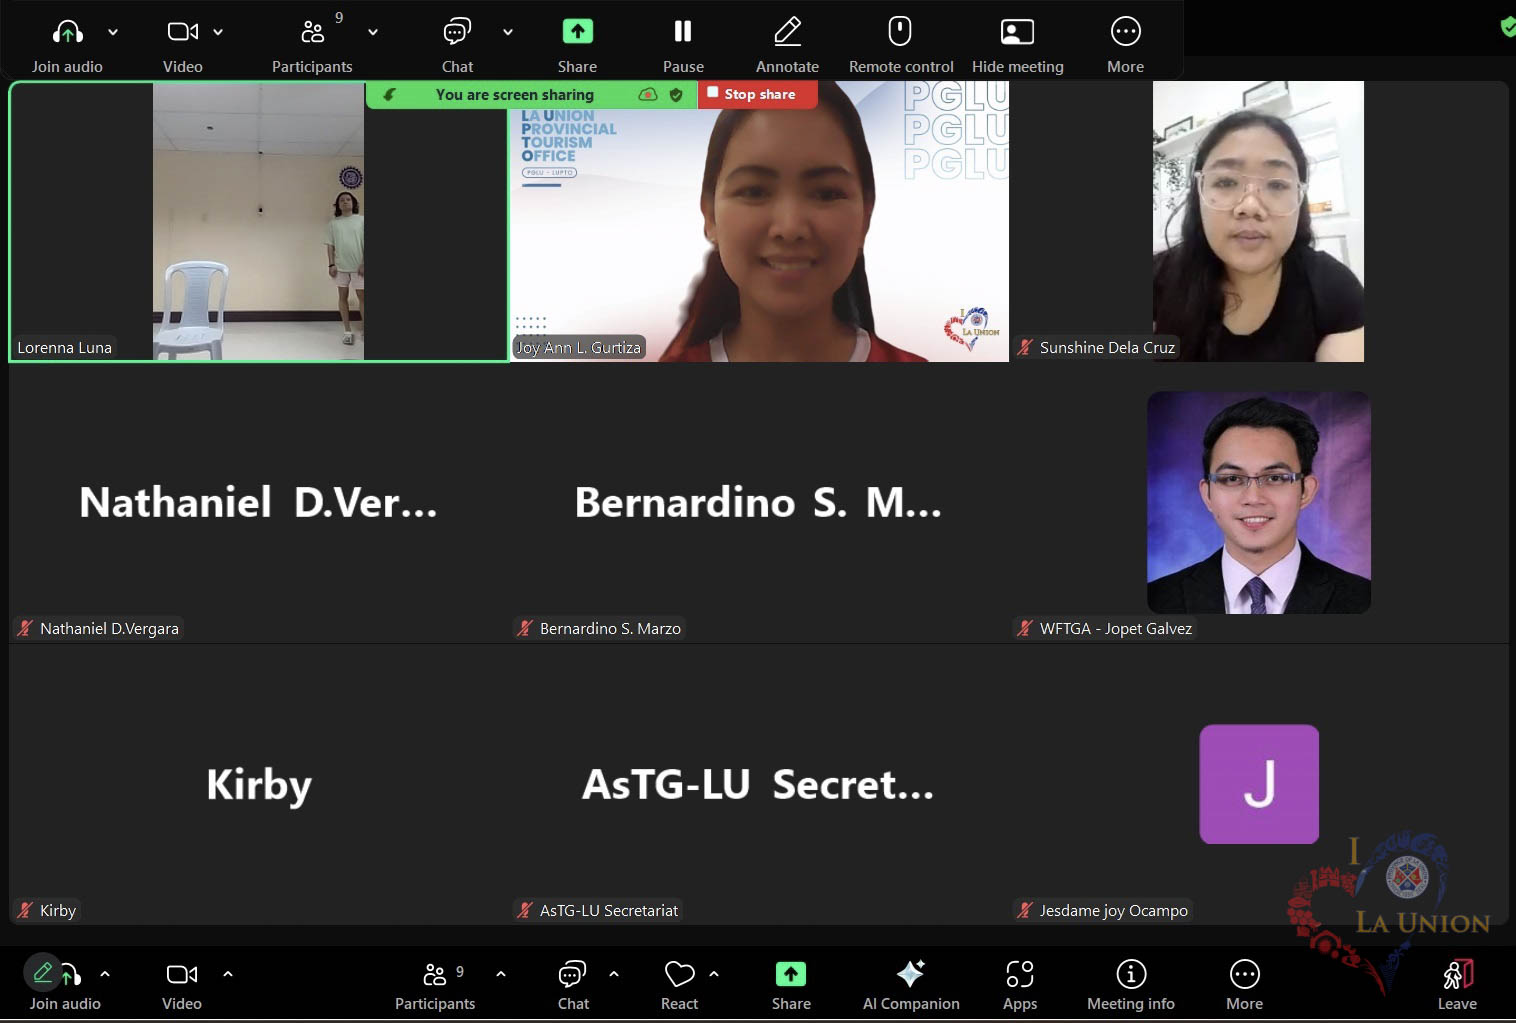1516x1023 pixels.
Task: Click the muted mic icon beside Nathaniel D.Vergara
Action: (25, 628)
